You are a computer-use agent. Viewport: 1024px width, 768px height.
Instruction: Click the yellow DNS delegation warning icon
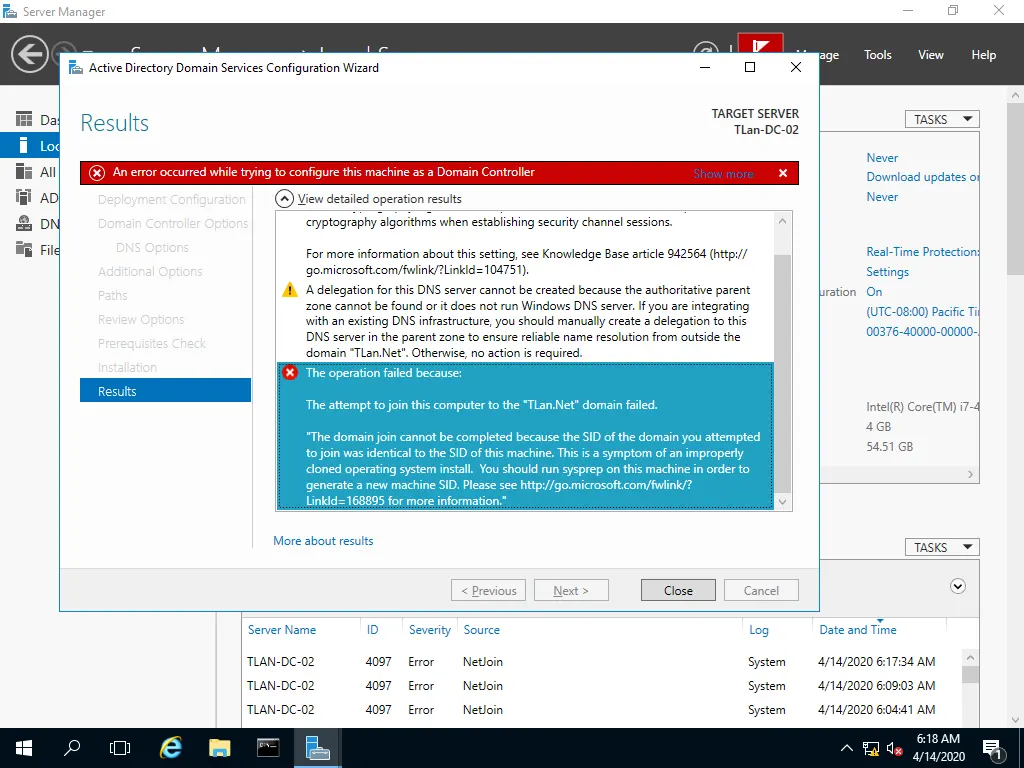(x=290, y=290)
